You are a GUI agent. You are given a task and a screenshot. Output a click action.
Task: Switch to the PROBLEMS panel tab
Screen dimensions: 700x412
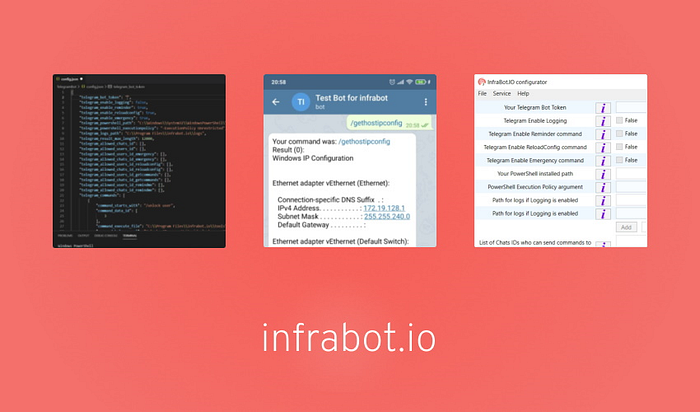coord(65,236)
